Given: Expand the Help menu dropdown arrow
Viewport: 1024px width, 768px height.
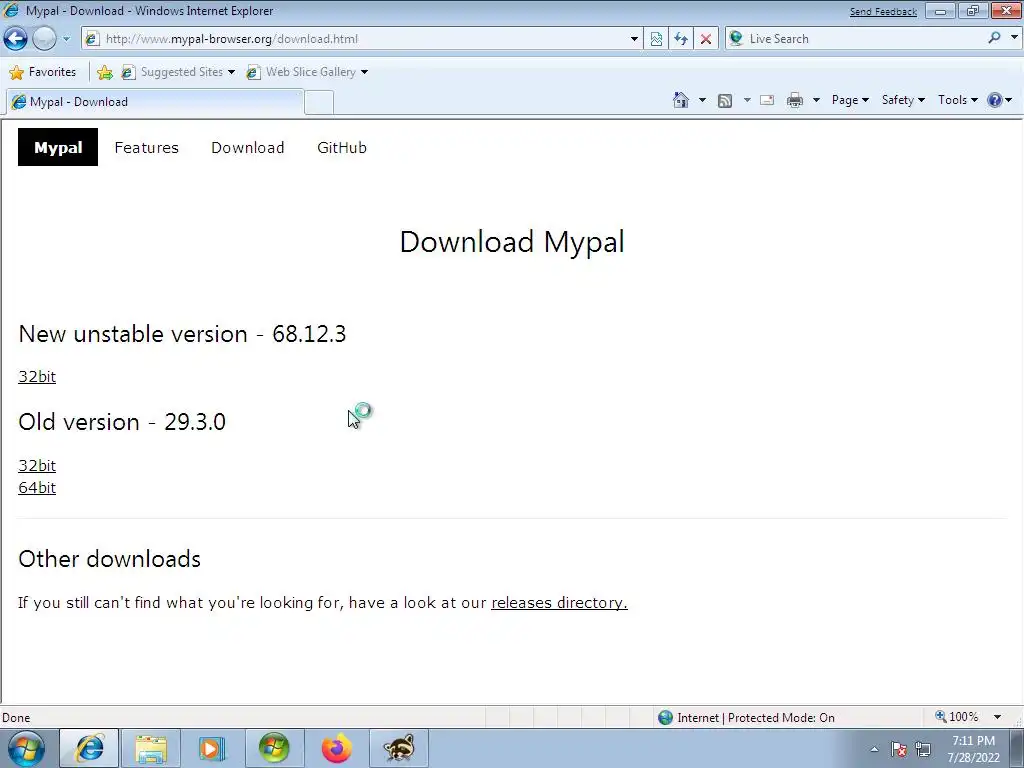Looking at the screenshot, I should (x=1009, y=100).
